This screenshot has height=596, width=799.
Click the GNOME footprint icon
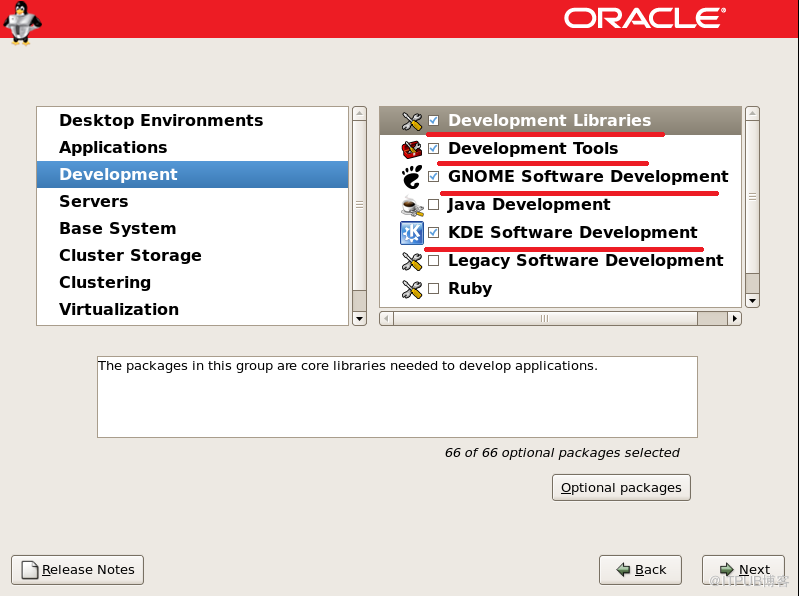[x=412, y=177]
